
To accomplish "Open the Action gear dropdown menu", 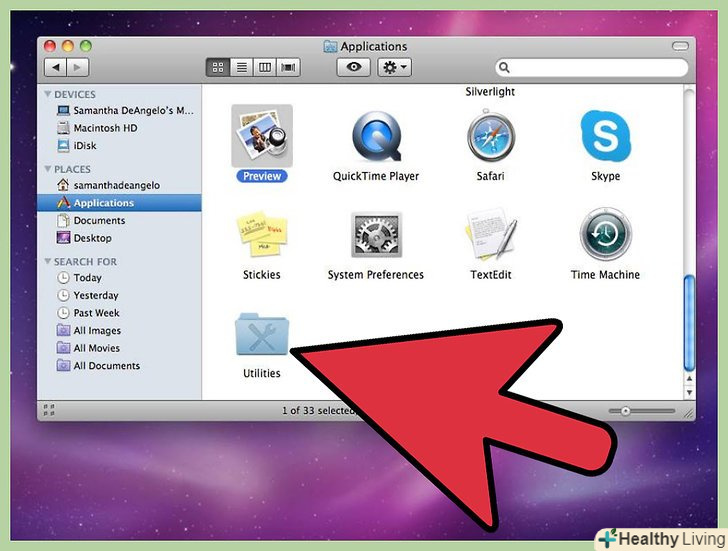I will tap(394, 67).
